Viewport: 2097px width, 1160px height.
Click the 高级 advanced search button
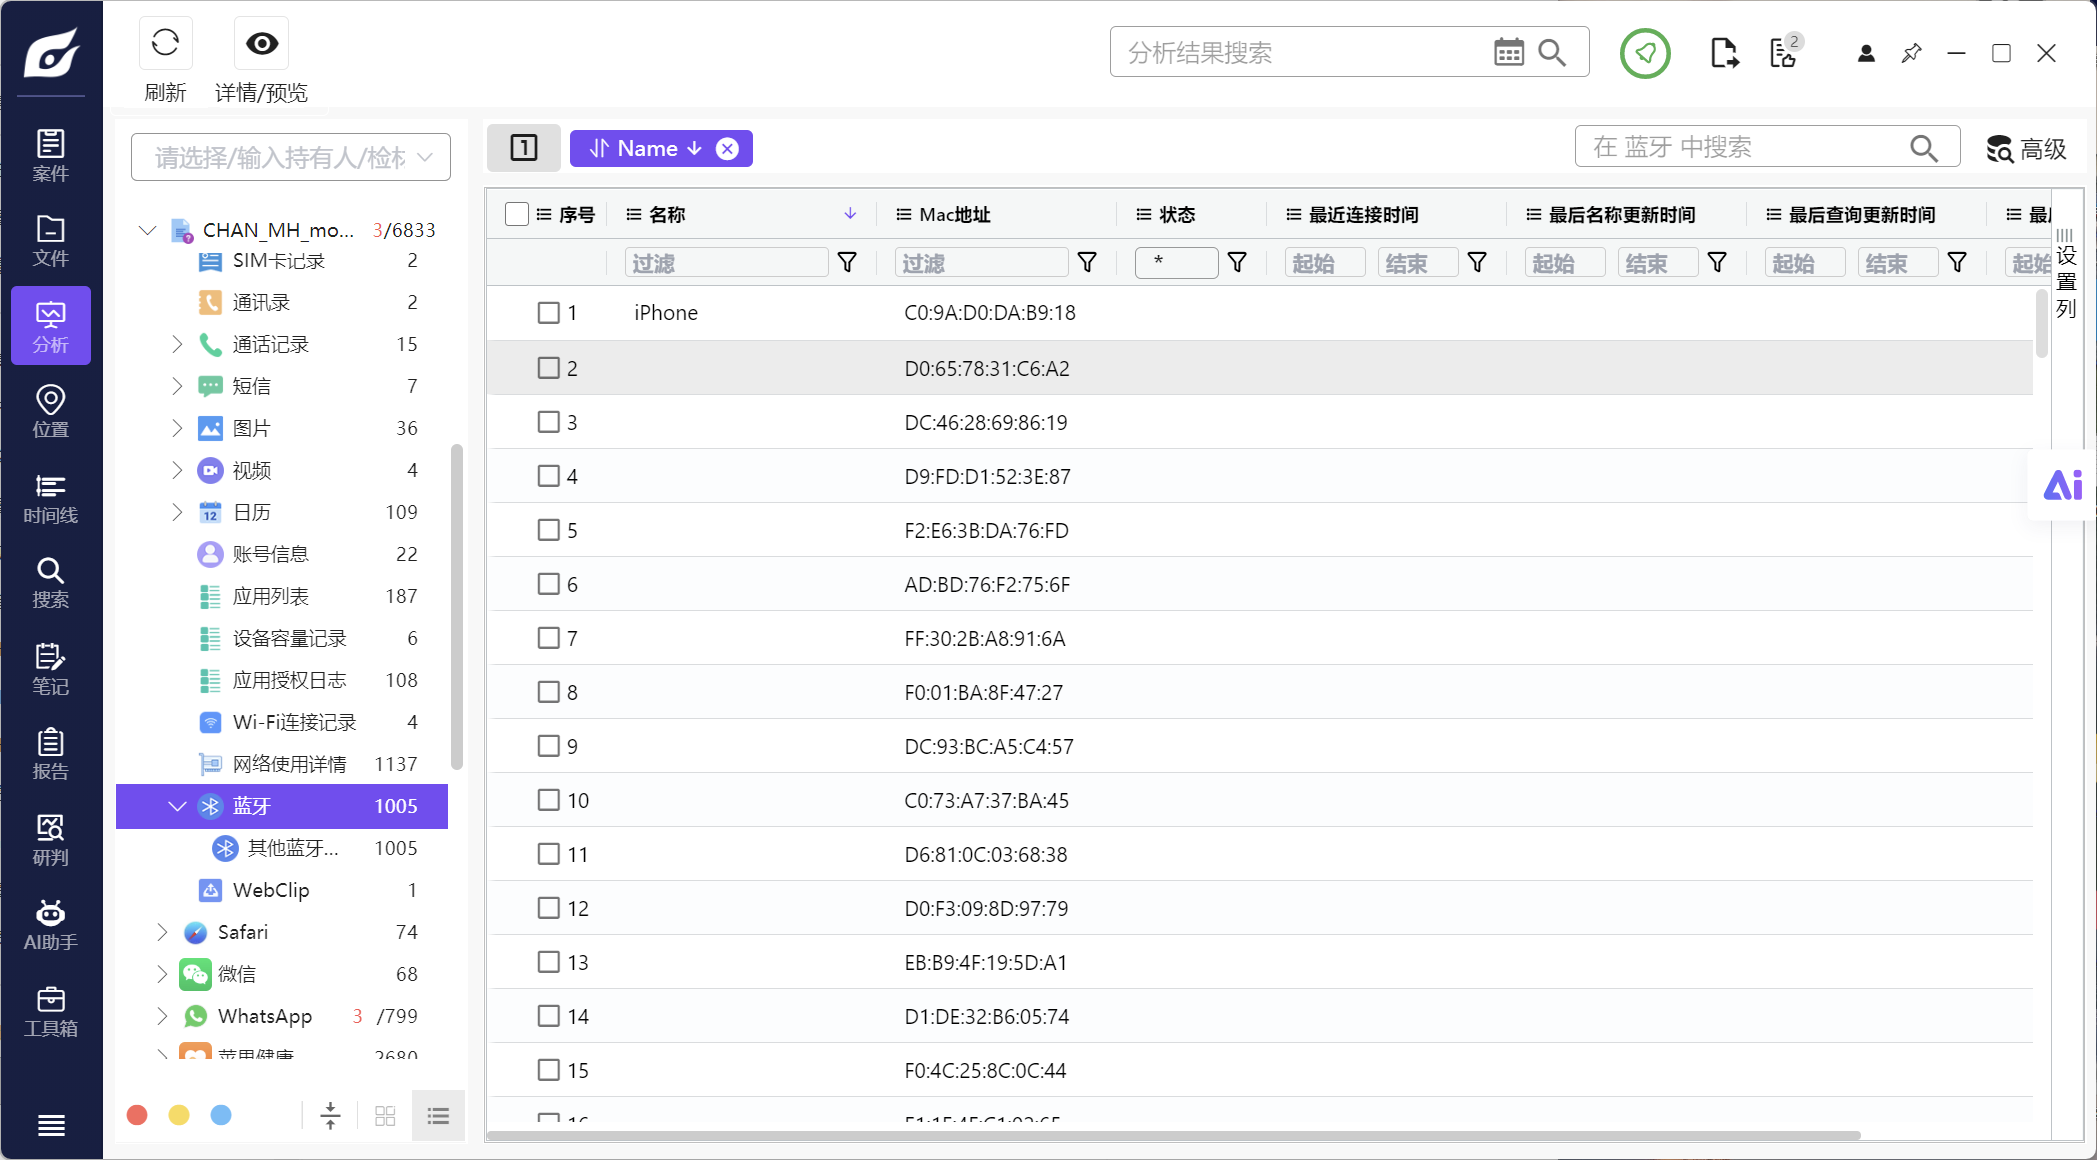pyautogui.click(x=2026, y=149)
